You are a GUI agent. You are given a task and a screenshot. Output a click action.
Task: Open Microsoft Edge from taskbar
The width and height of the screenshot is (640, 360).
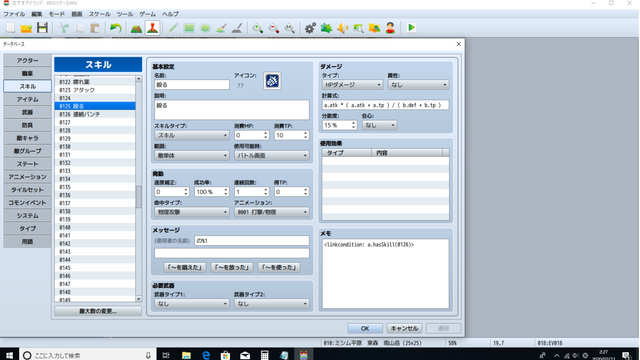point(206,355)
